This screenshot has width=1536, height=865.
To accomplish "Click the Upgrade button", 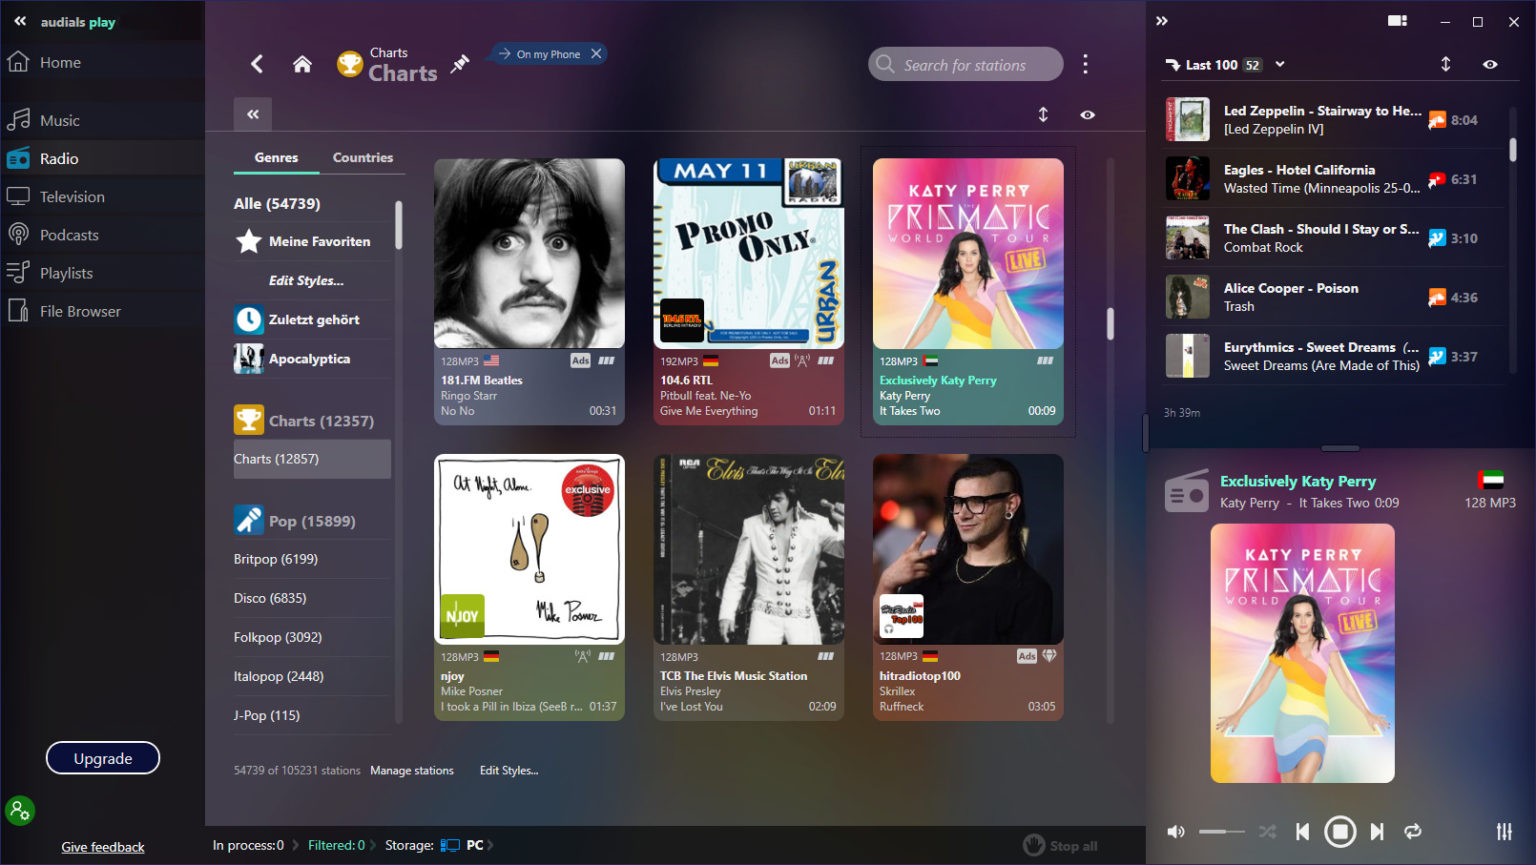I will point(102,758).
